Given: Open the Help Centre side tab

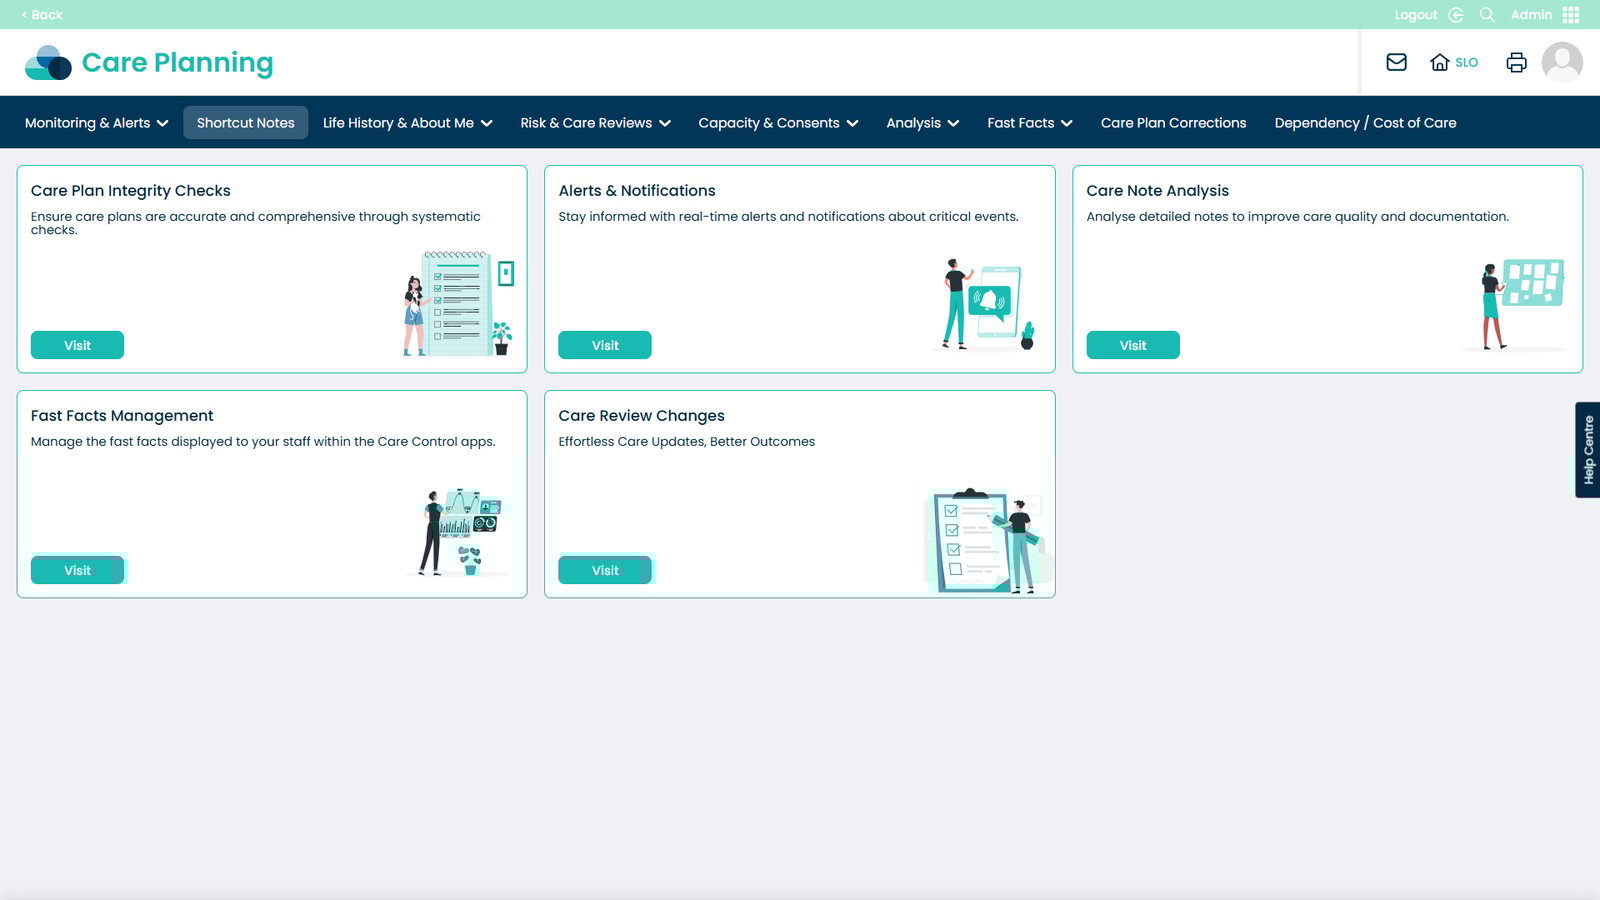Looking at the screenshot, I should (x=1588, y=450).
